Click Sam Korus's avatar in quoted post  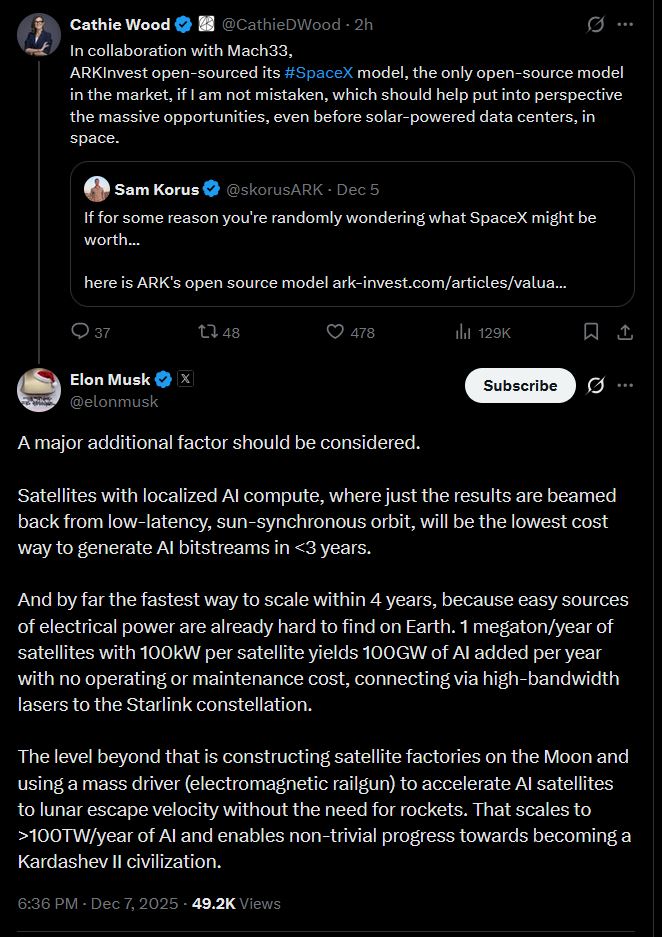97,189
